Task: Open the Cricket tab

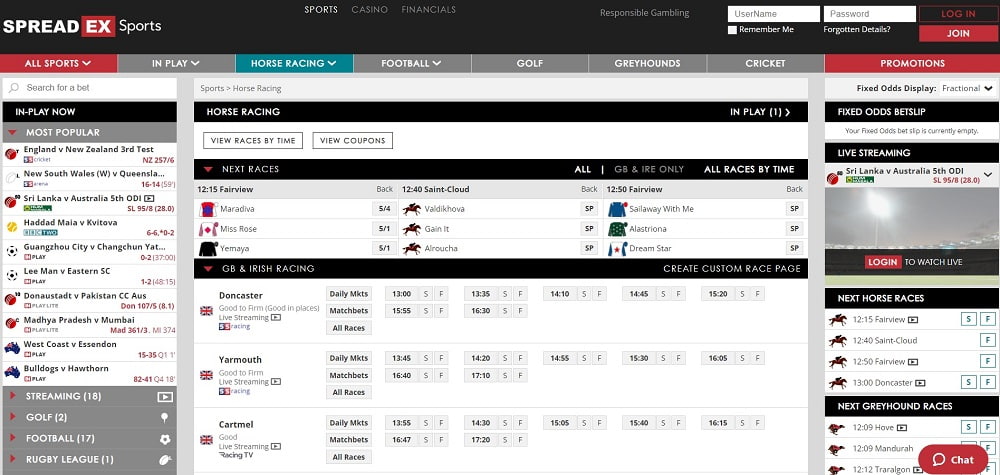Action: (x=765, y=63)
